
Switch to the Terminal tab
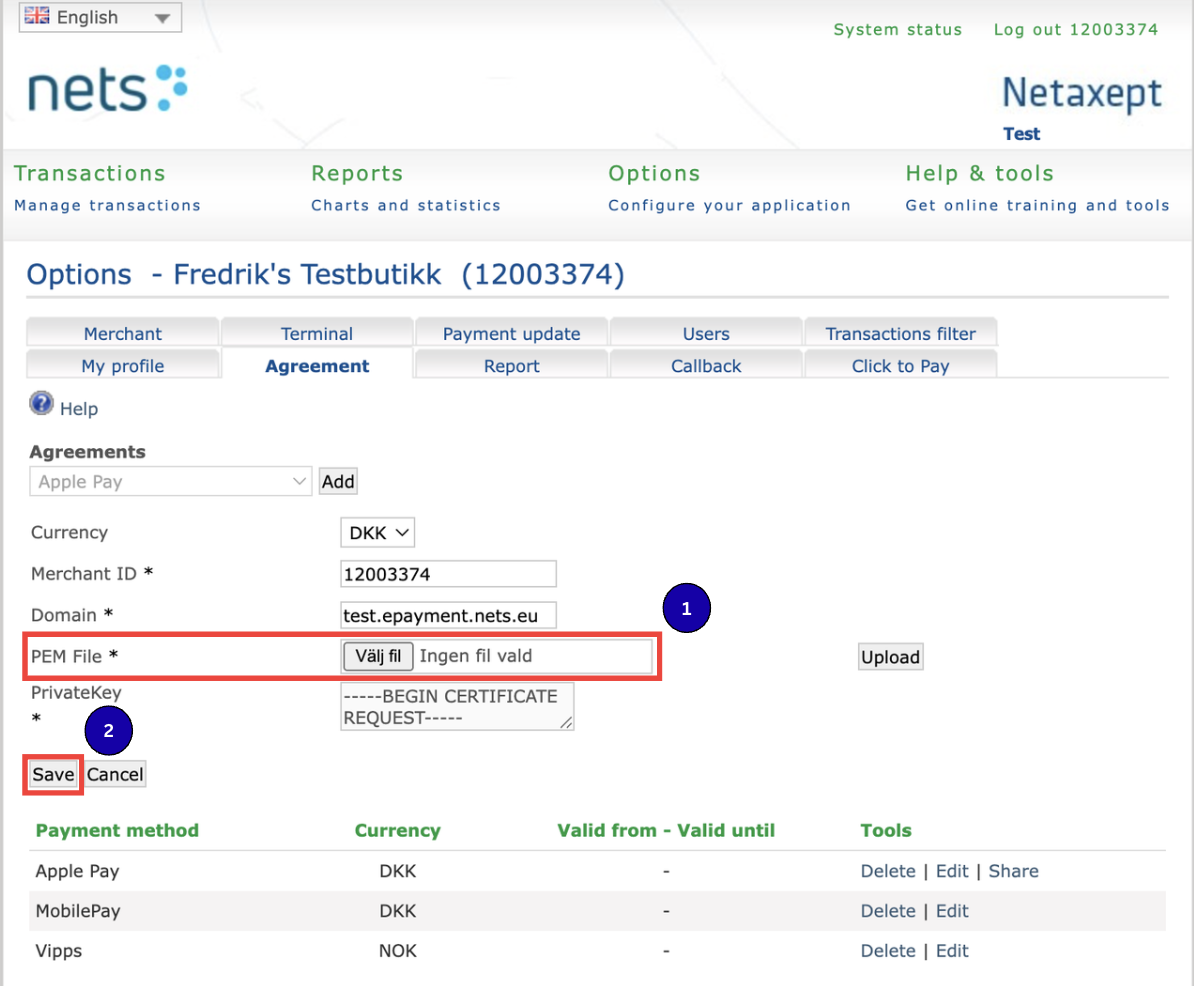pyautogui.click(x=317, y=333)
